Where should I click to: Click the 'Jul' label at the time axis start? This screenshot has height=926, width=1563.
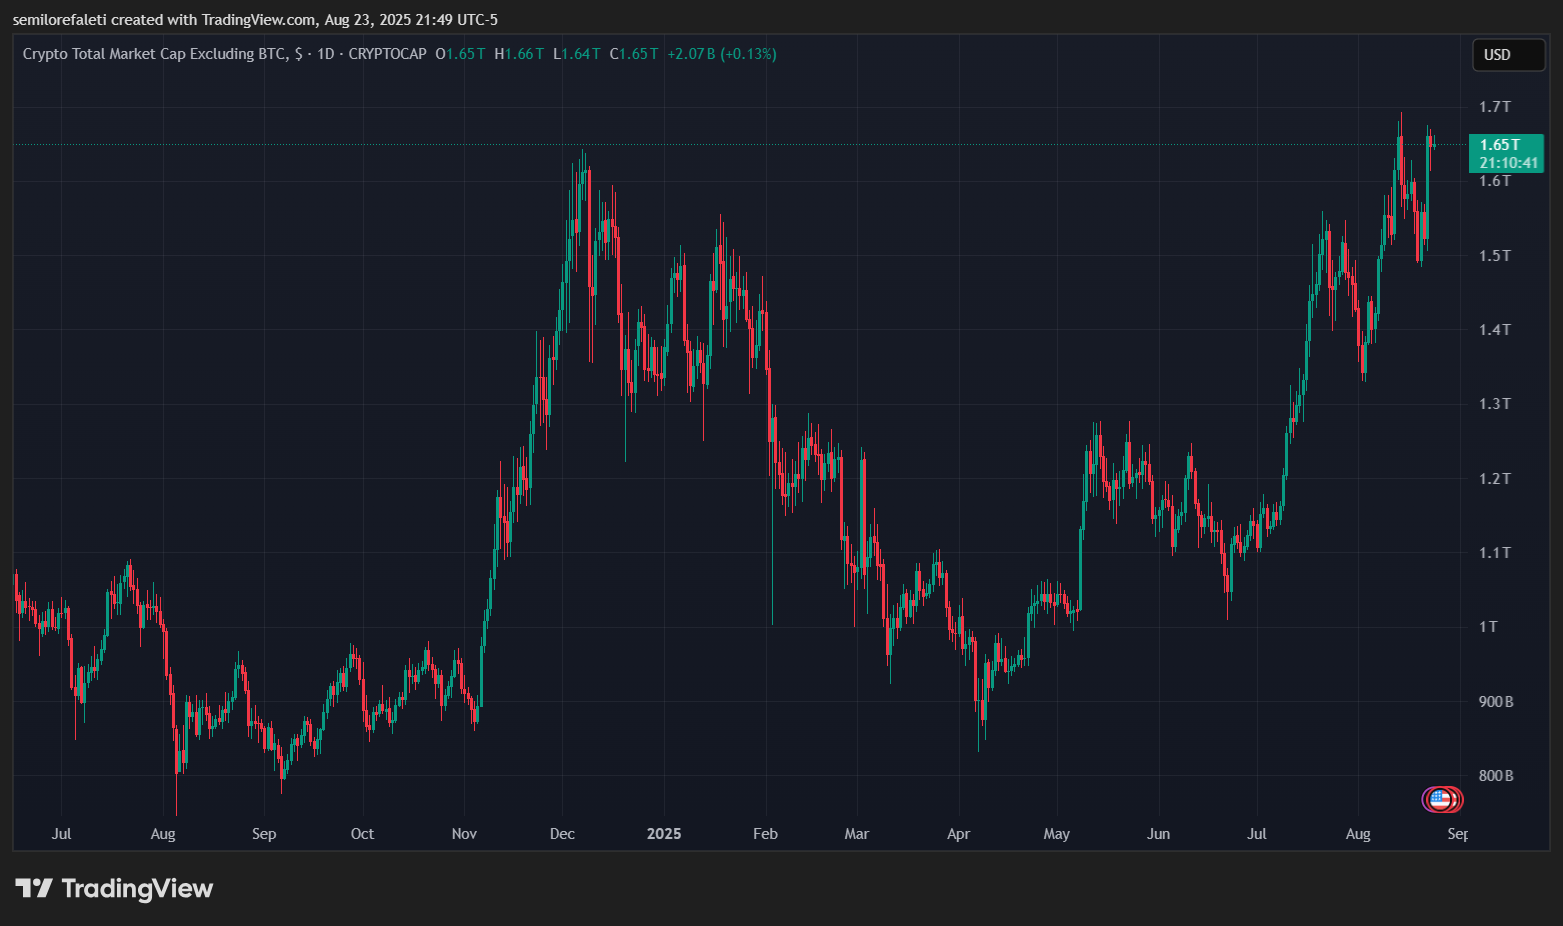(61, 834)
